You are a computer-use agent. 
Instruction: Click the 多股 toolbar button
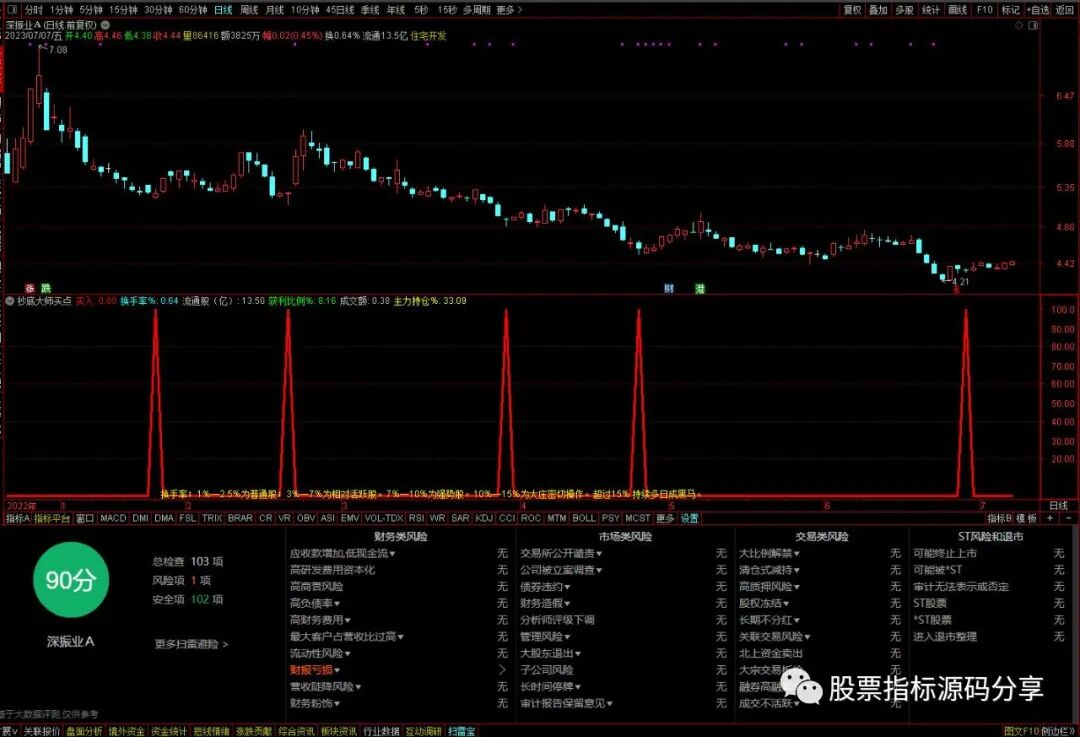coord(904,10)
